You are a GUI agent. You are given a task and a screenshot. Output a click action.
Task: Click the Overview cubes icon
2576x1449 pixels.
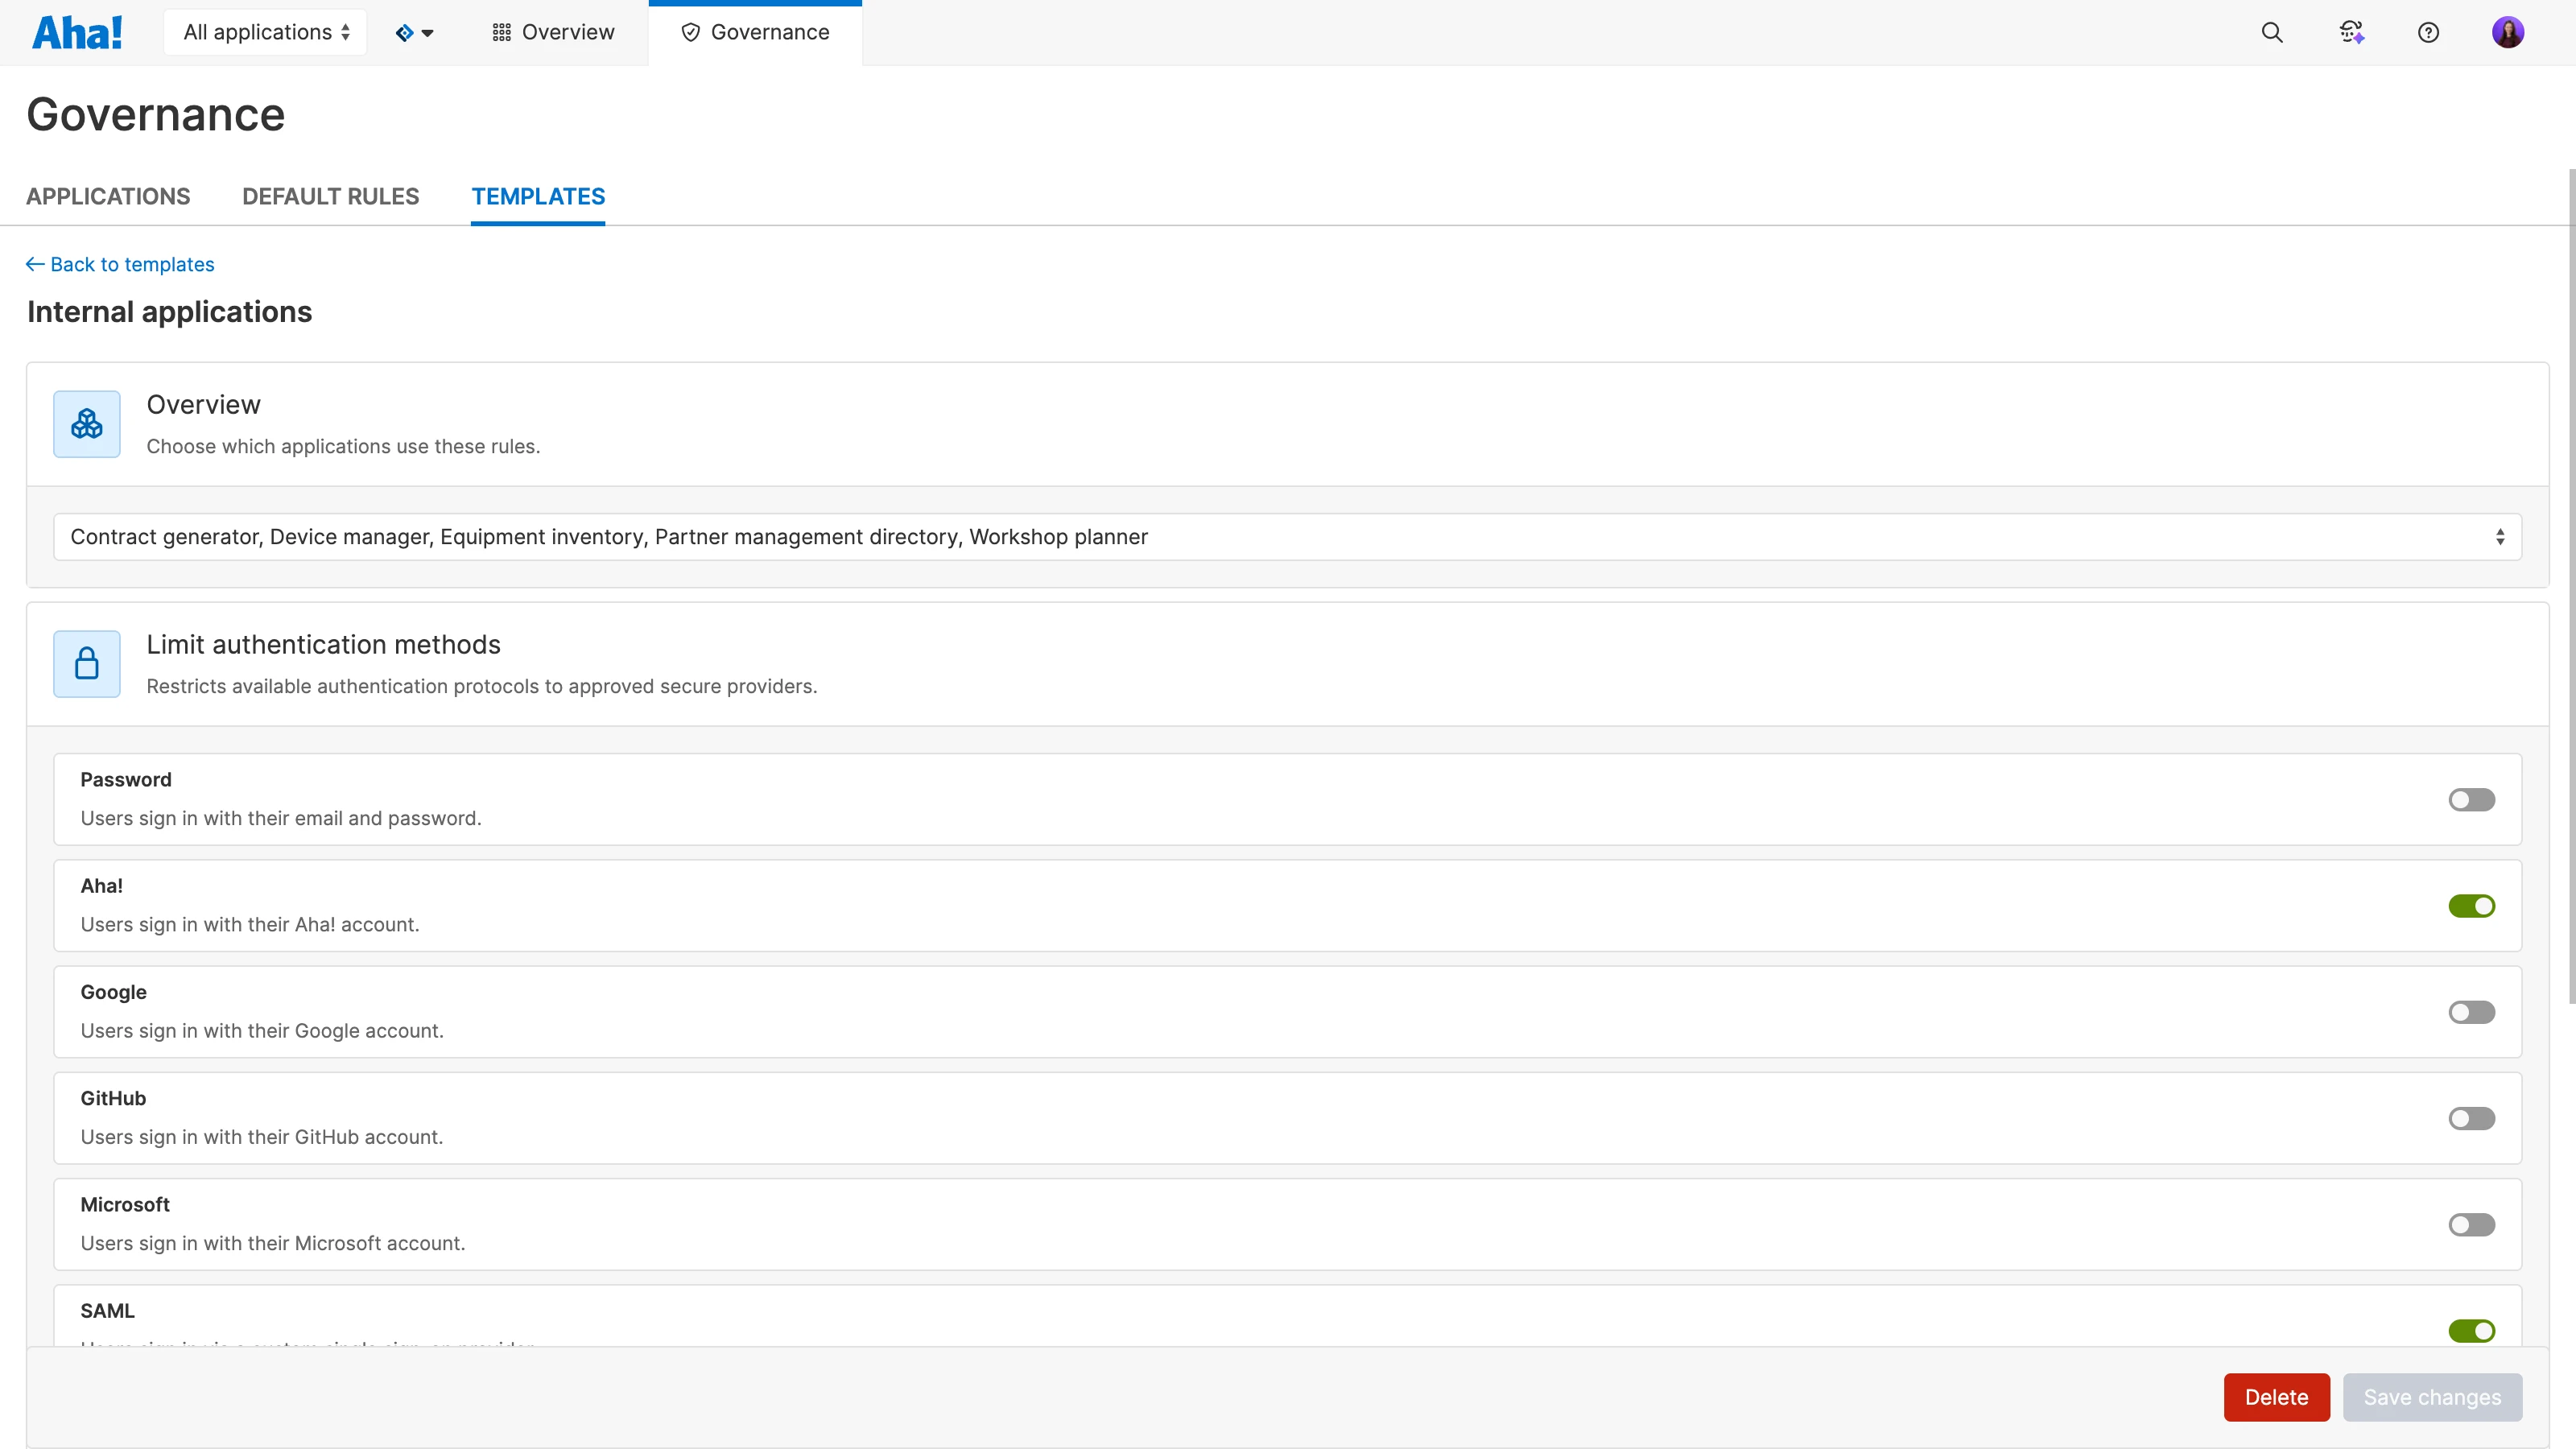click(x=87, y=424)
